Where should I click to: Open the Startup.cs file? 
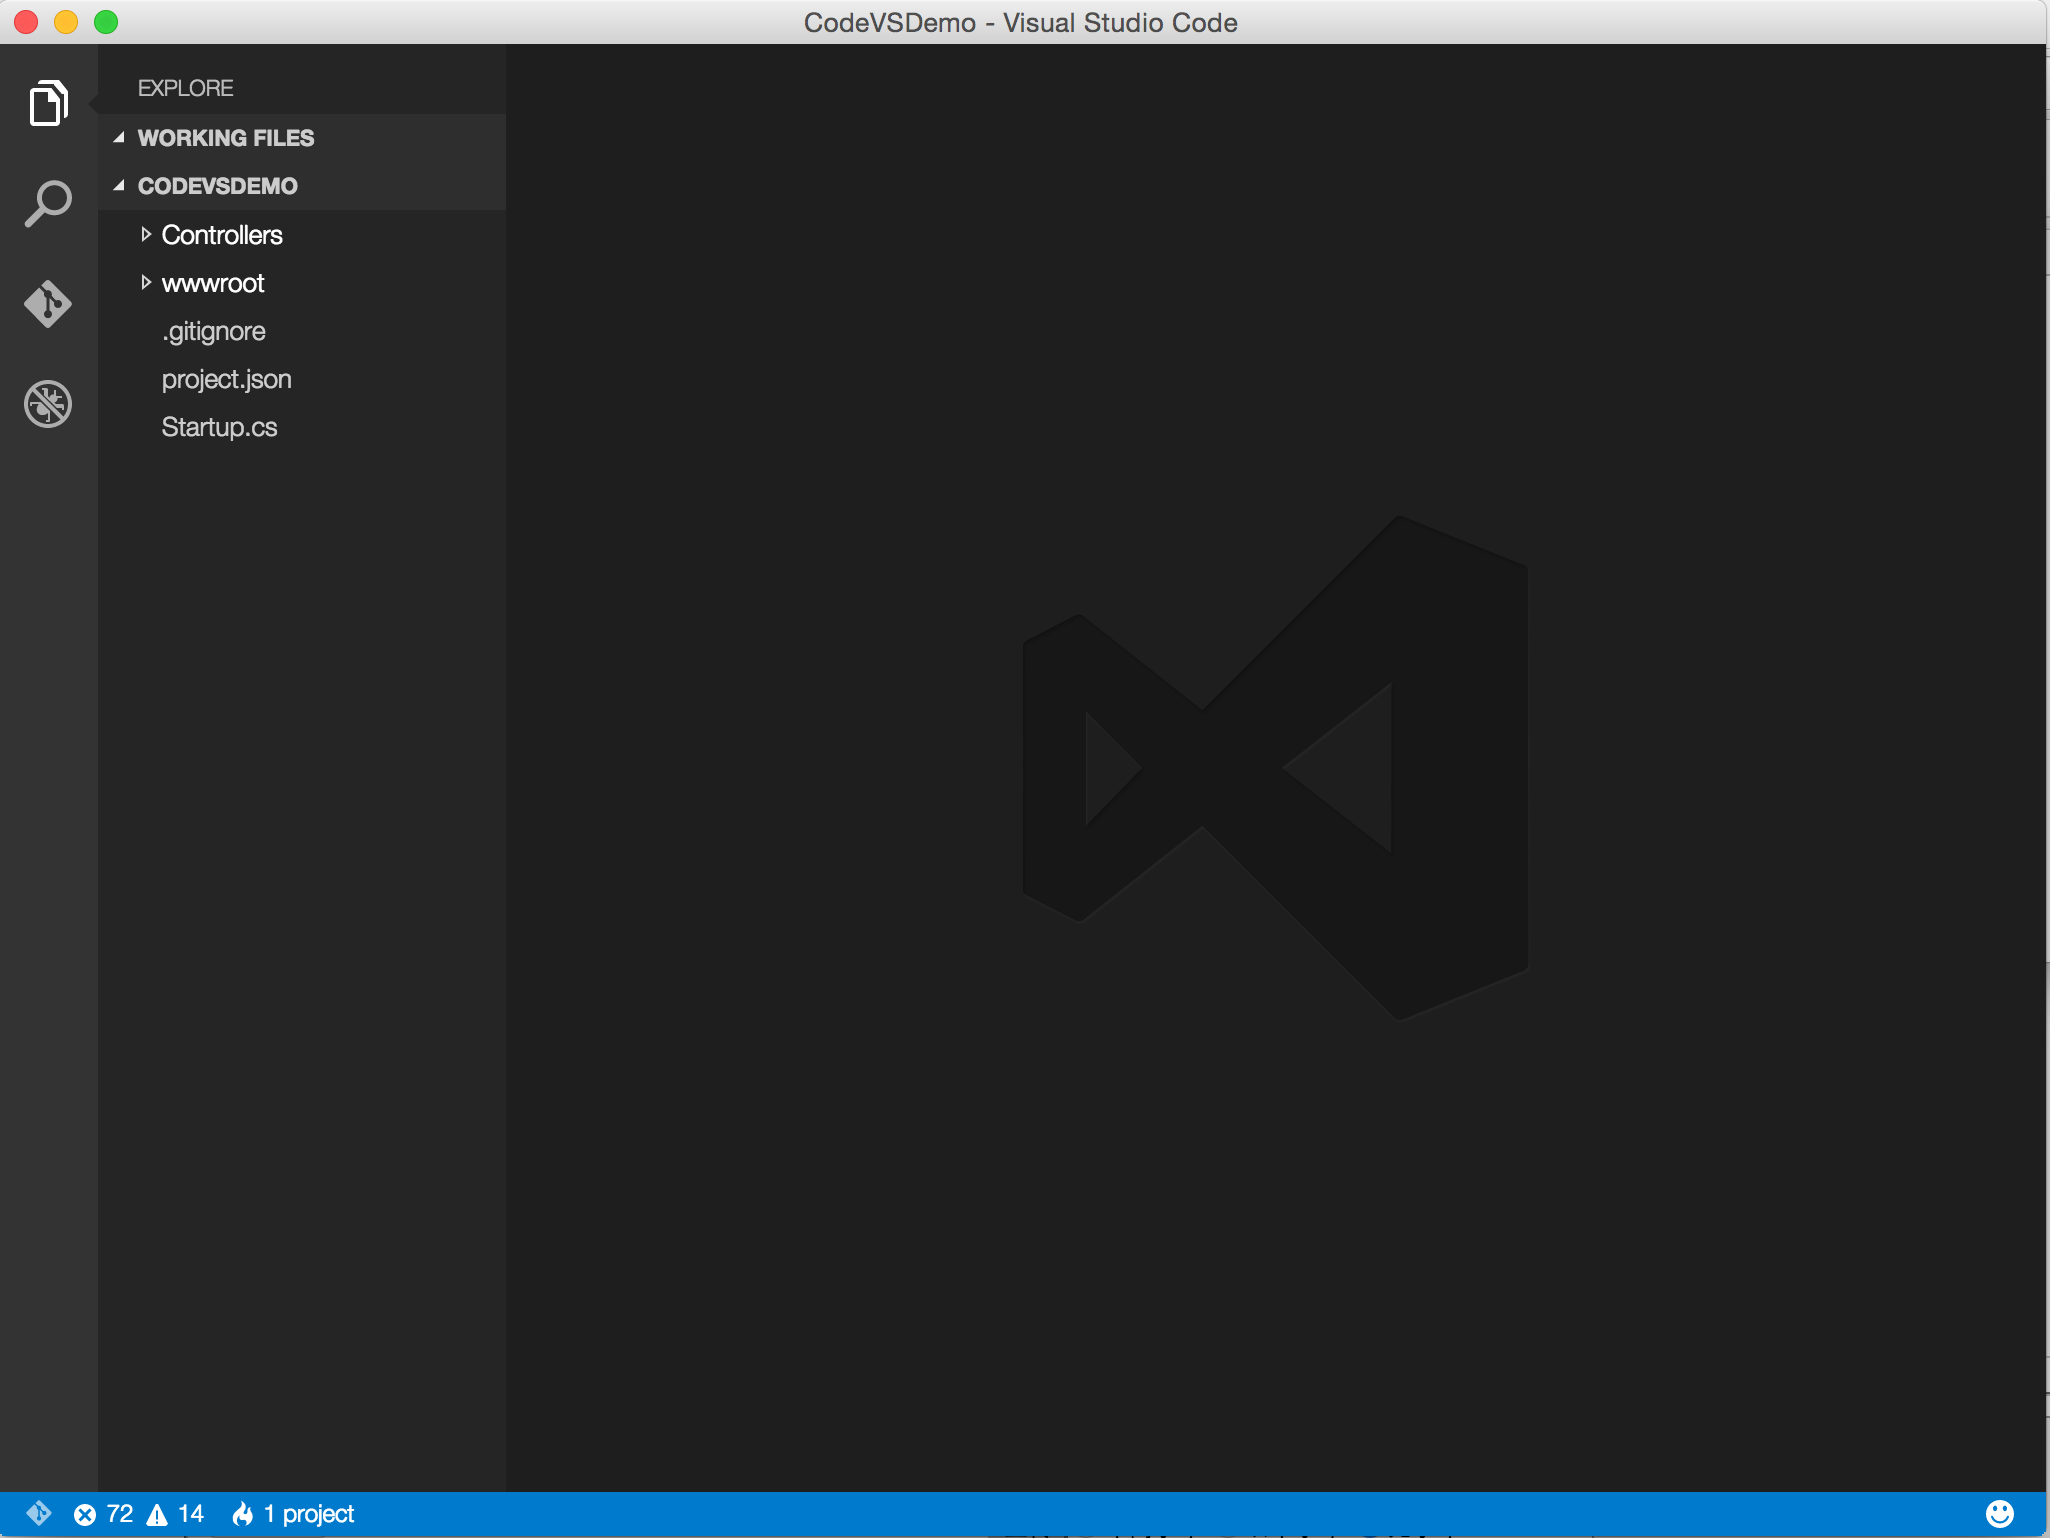tap(220, 427)
